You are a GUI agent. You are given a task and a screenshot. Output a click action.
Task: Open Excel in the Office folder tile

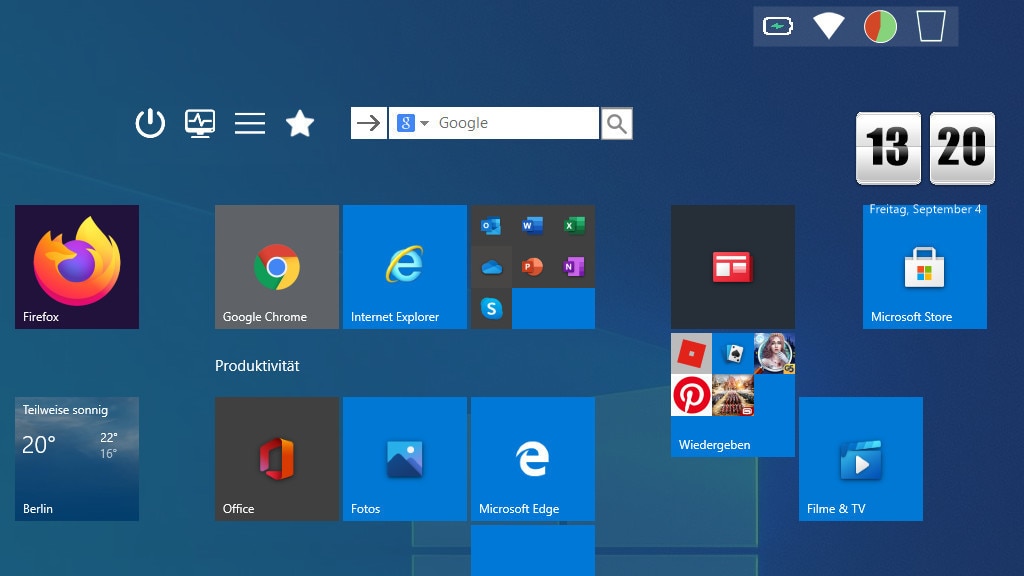(x=574, y=226)
